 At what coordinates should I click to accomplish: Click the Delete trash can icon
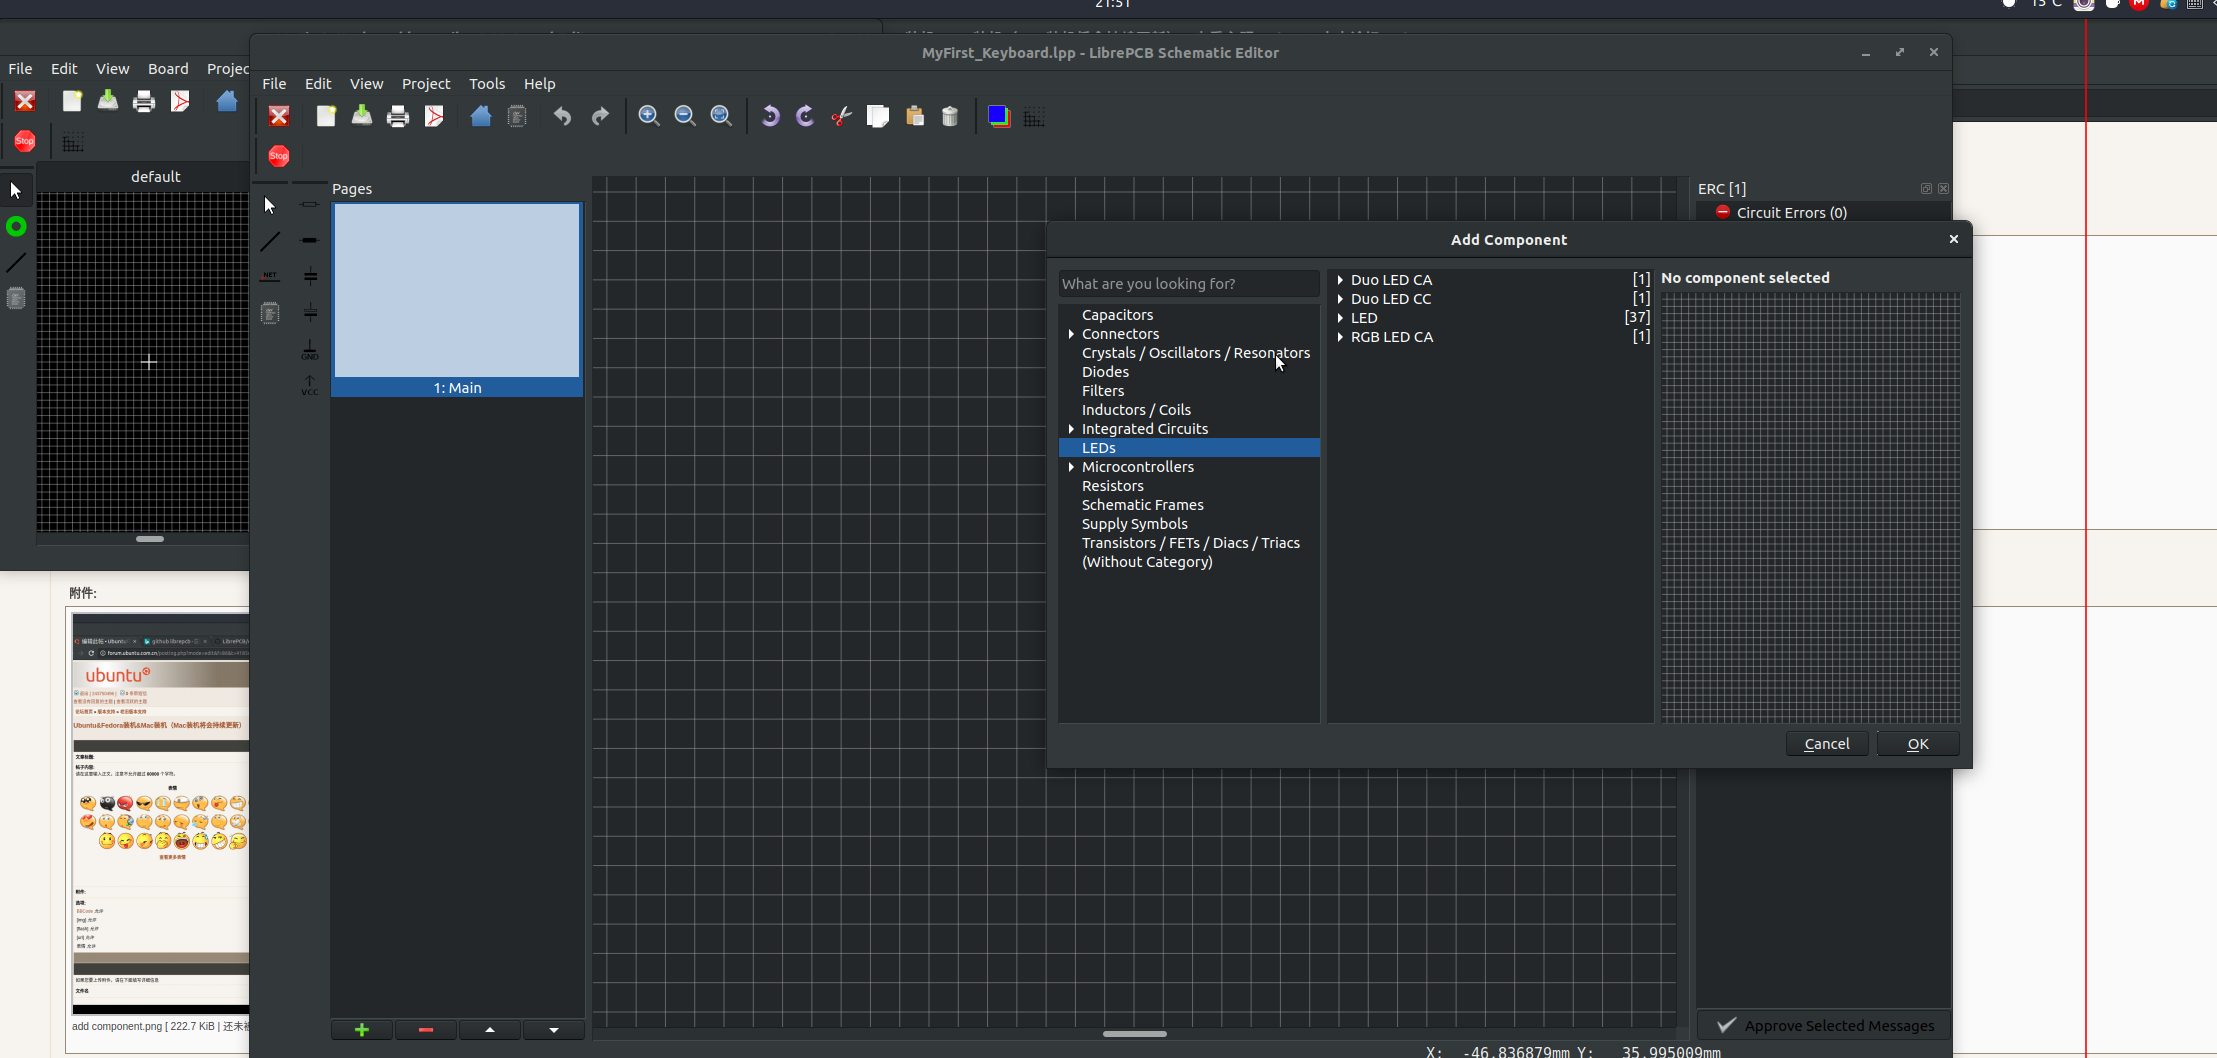pos(950,117)
